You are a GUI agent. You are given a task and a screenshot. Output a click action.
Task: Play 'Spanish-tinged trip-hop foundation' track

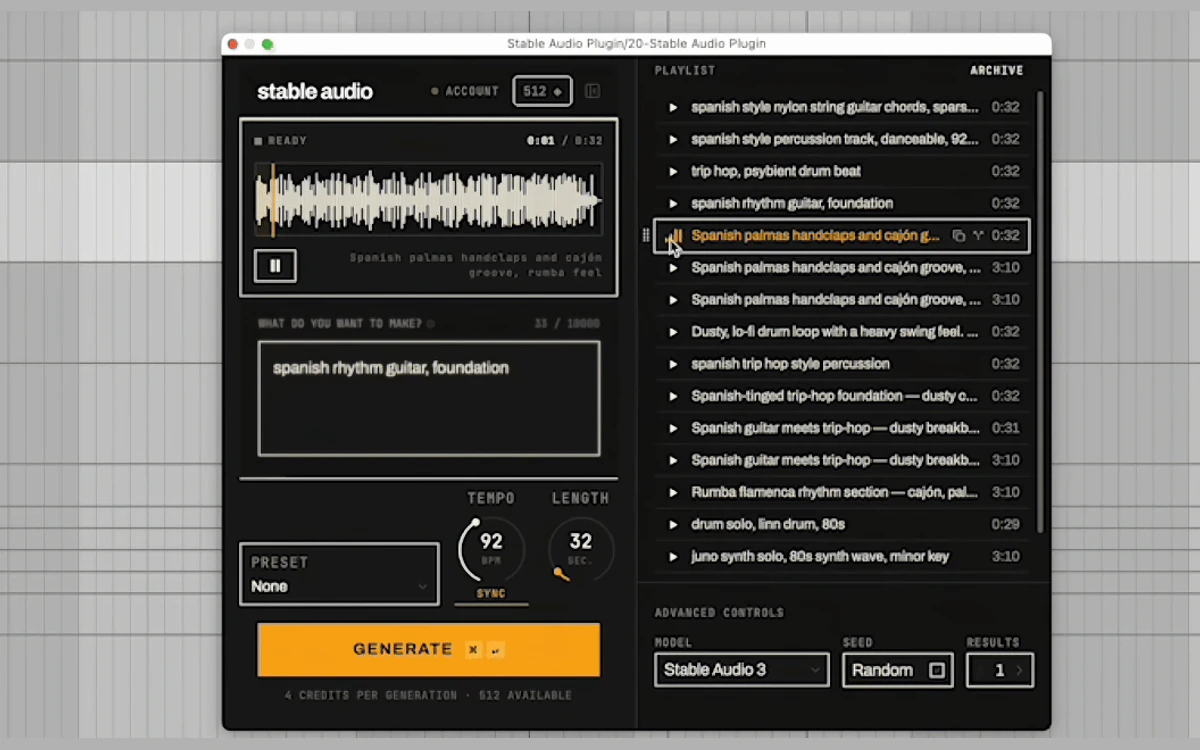(673, 396)
